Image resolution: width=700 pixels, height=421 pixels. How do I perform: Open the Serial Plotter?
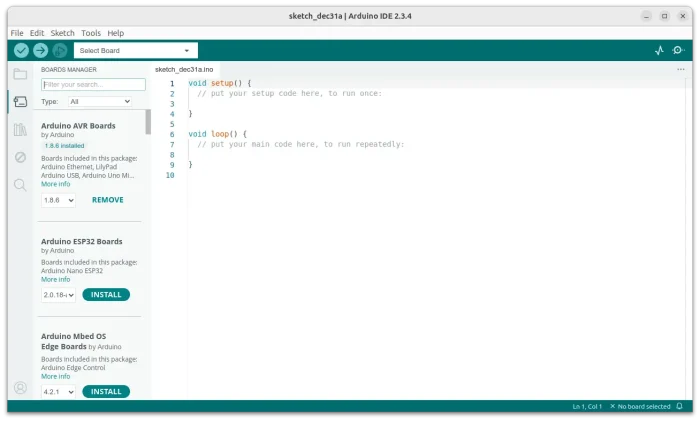tap(659, 50)
